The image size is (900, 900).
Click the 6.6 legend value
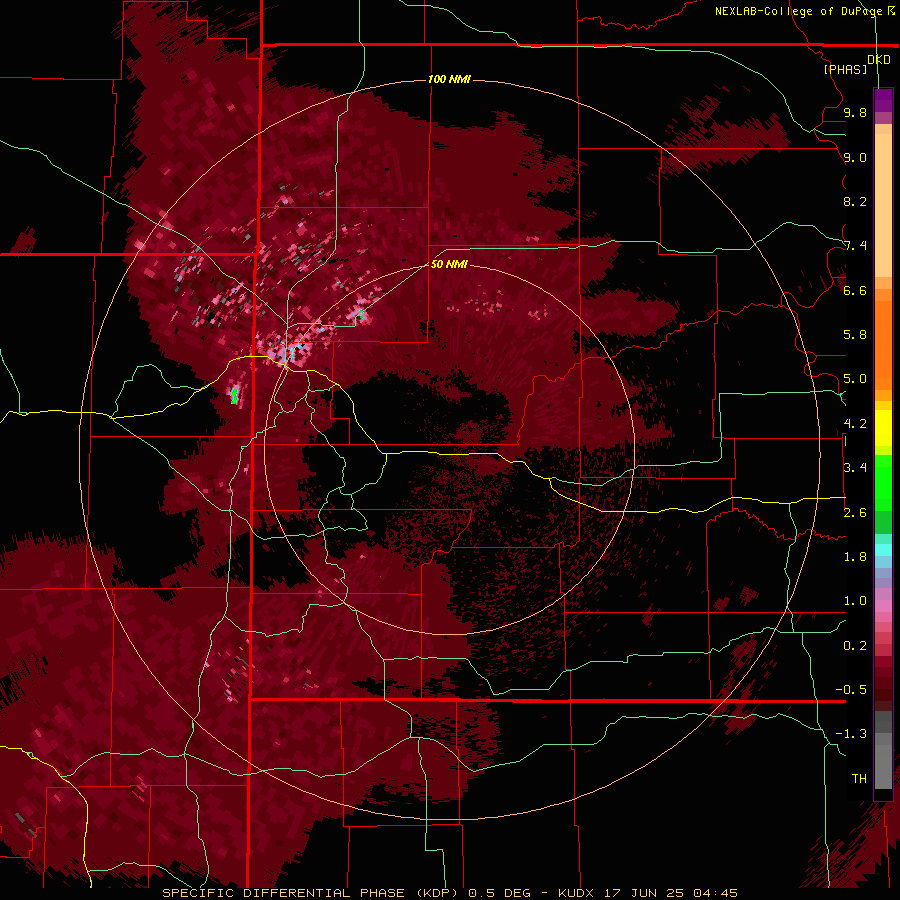(855, 291)
